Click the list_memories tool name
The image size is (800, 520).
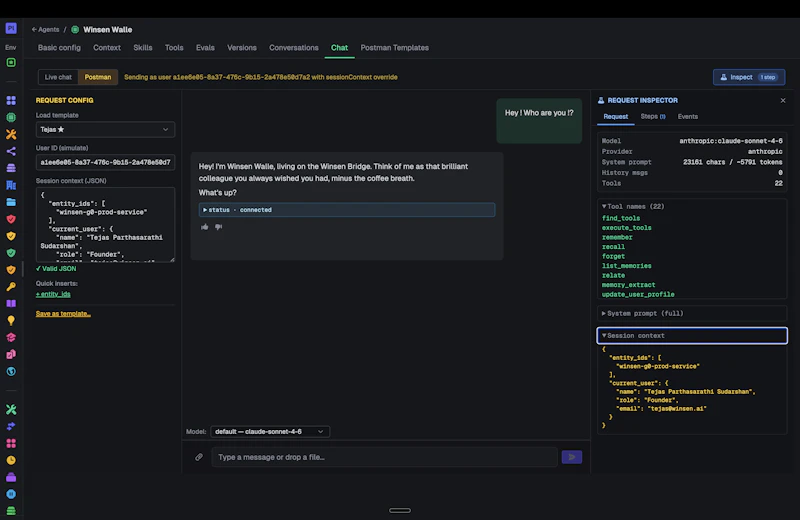[627, 266]
